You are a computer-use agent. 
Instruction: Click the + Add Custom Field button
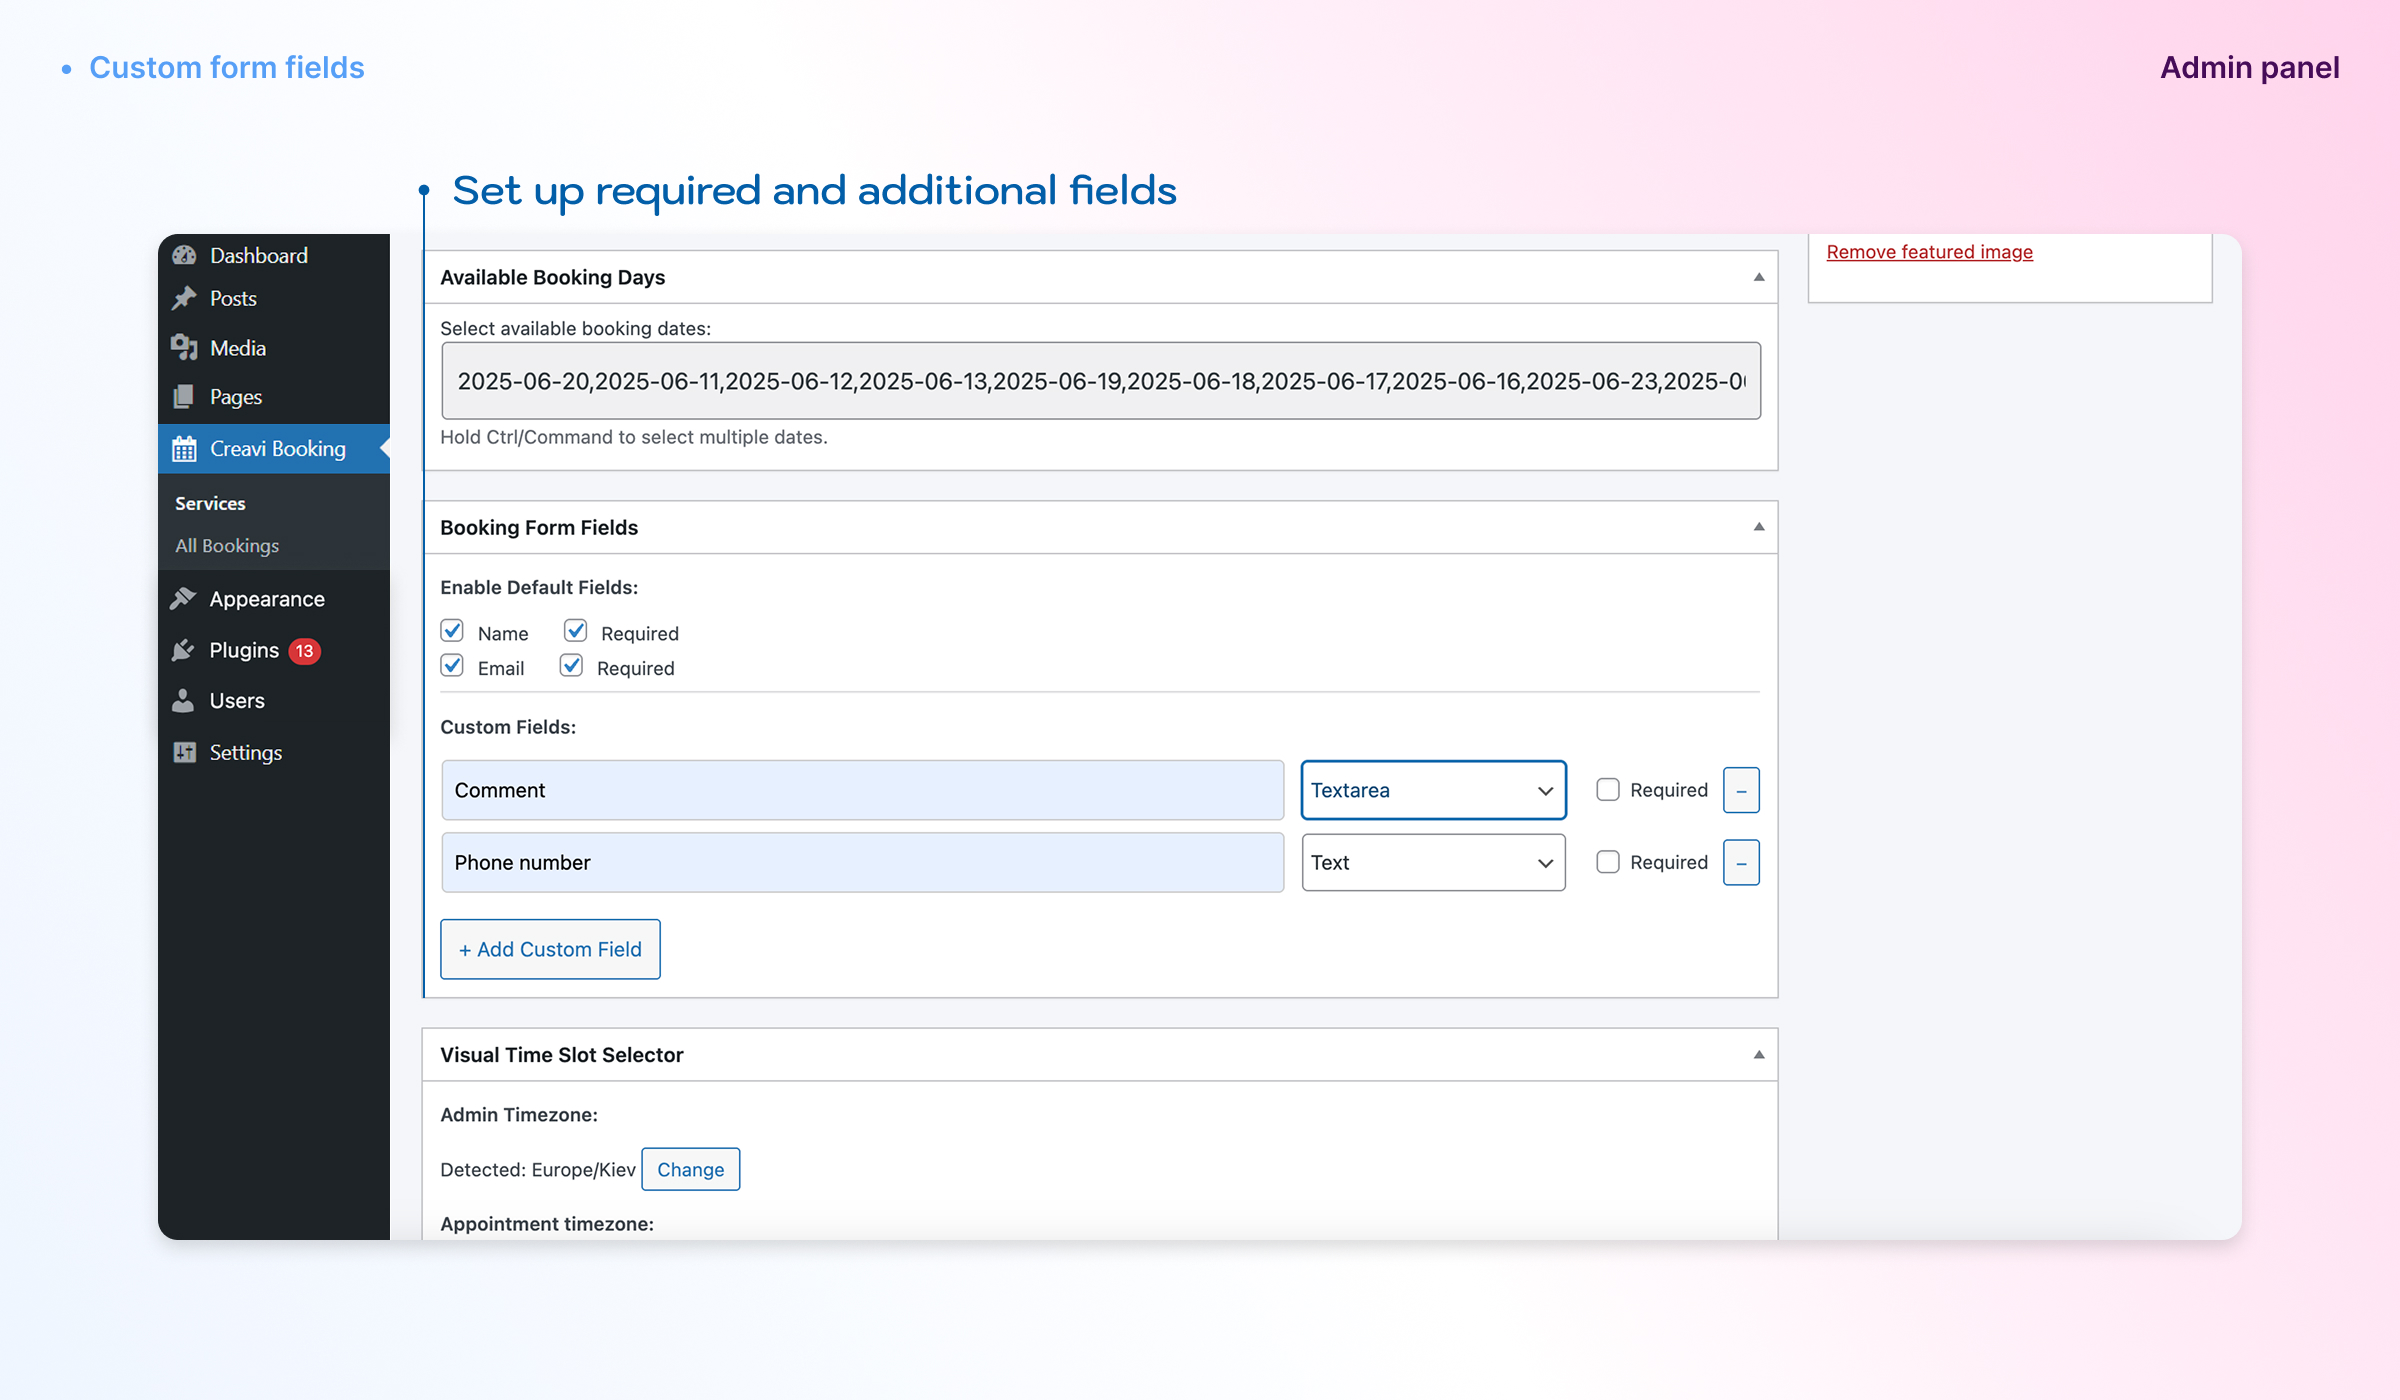550,949
